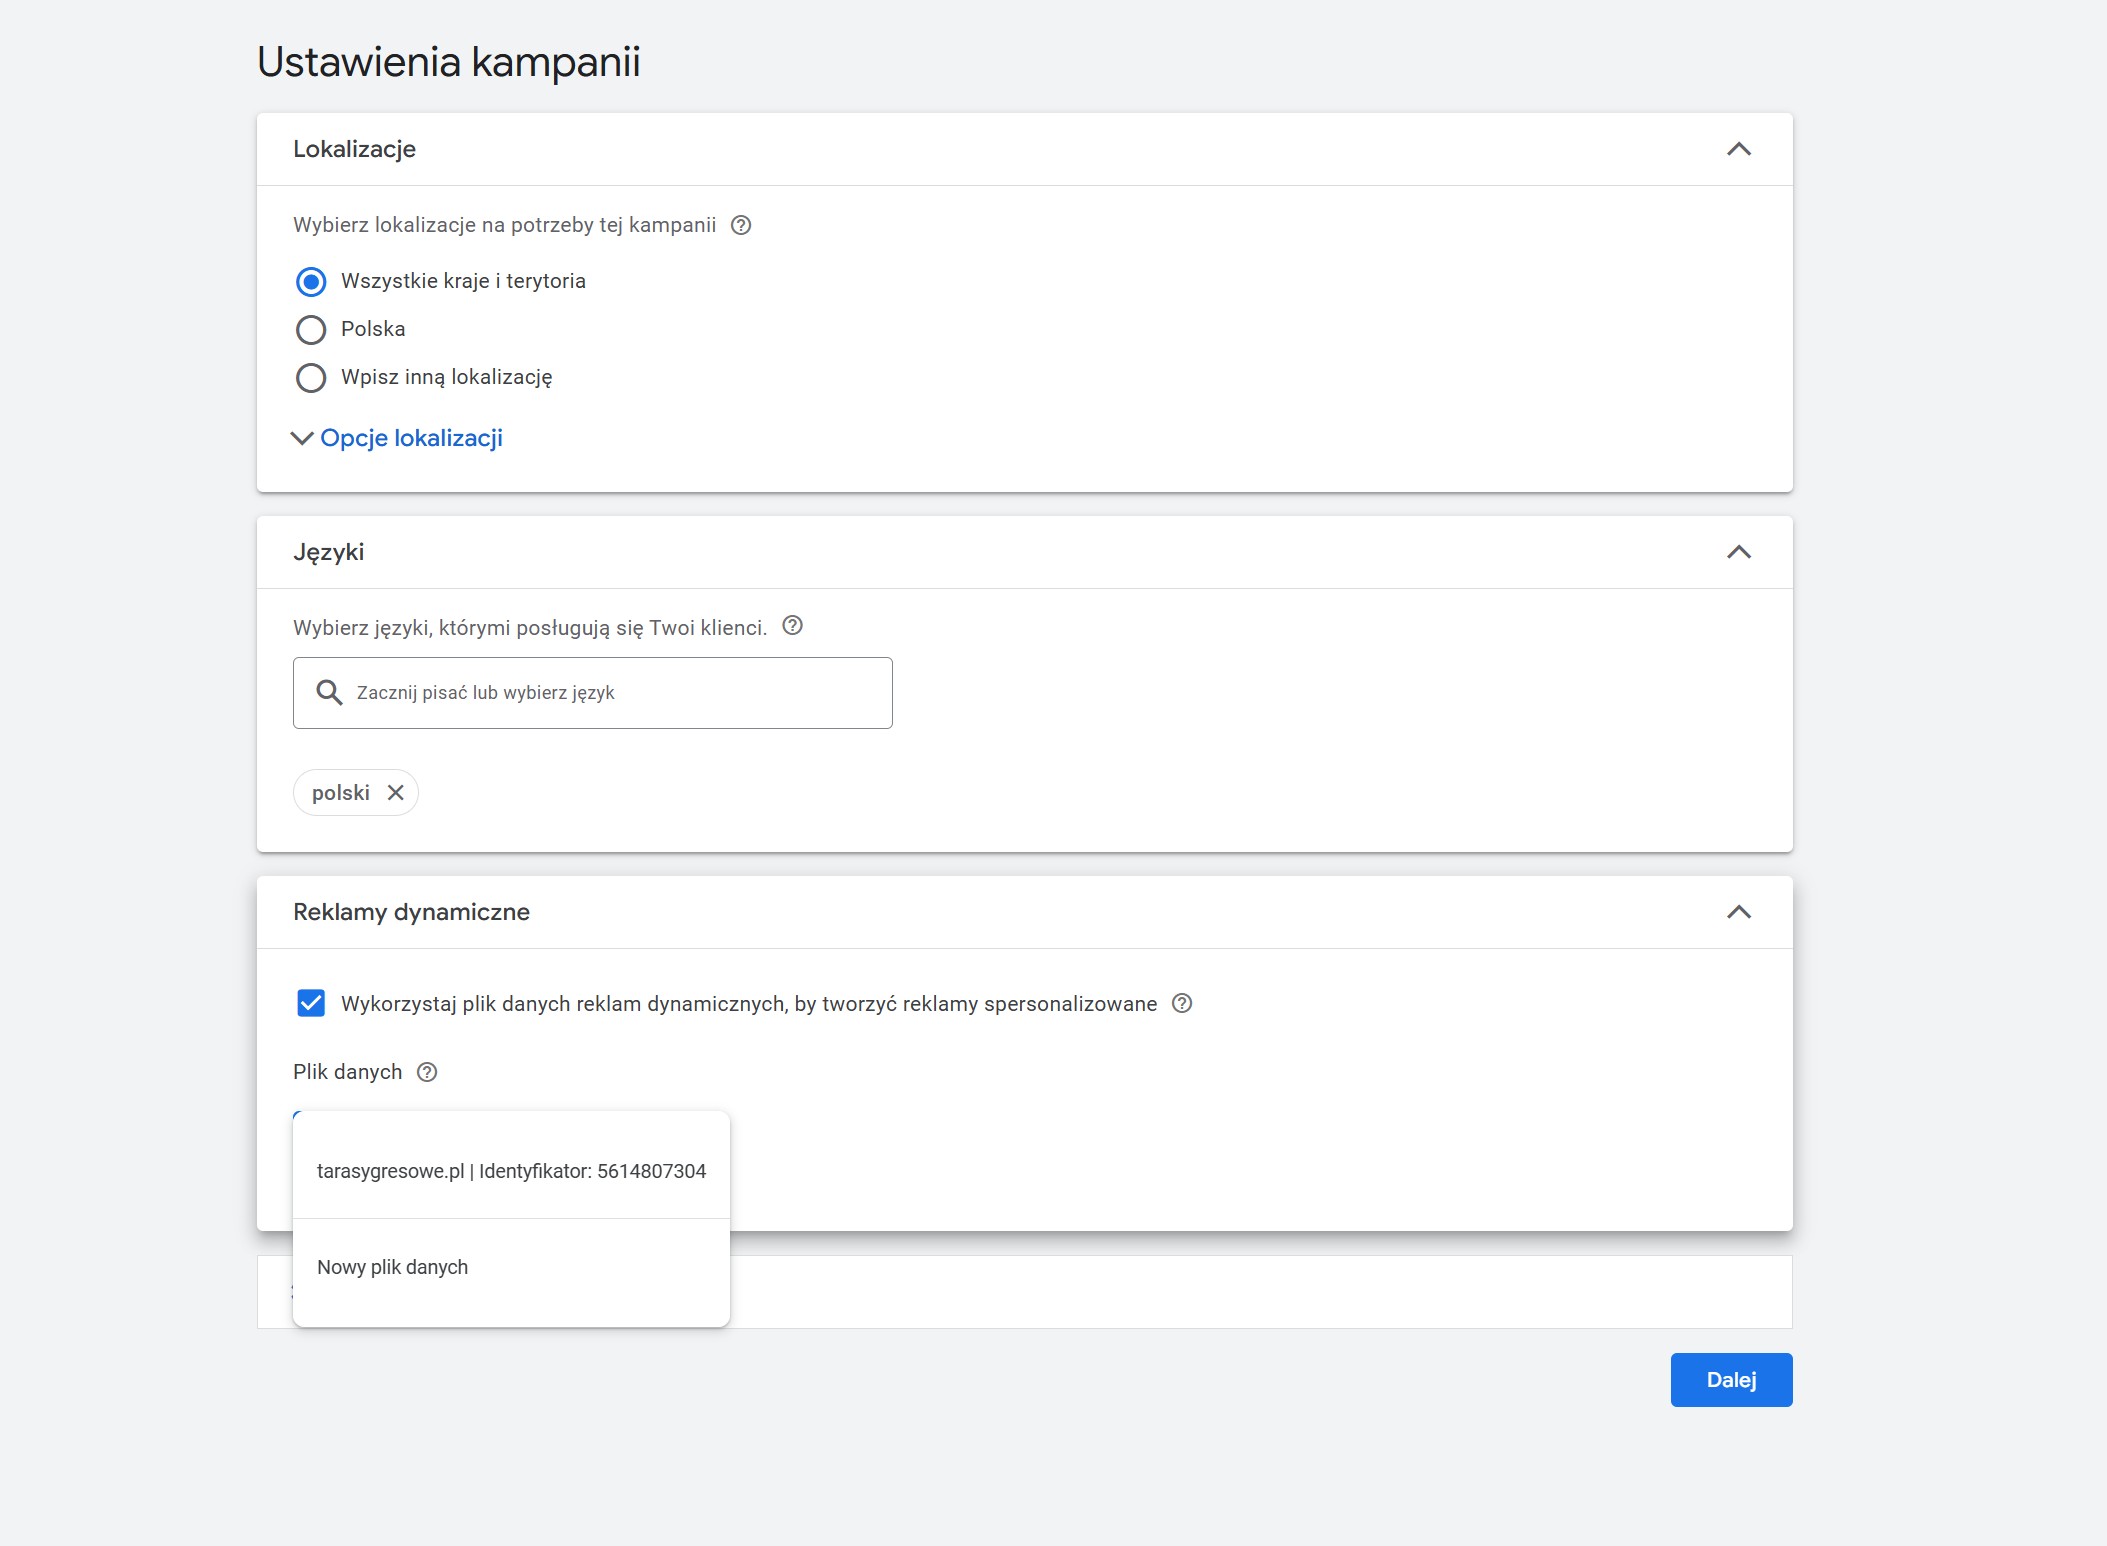
Task: Click help icon next to dynamic ads checkbox
Action: 1182,1003
